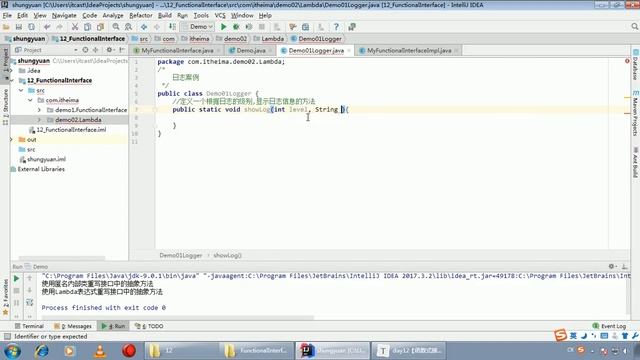Open the Event Log

[609, 326]
